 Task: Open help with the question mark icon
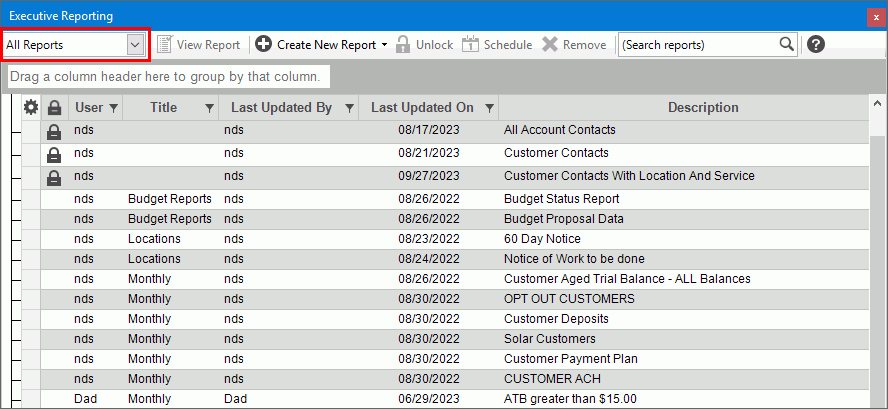pyautogui.click(x=816, y=44)
